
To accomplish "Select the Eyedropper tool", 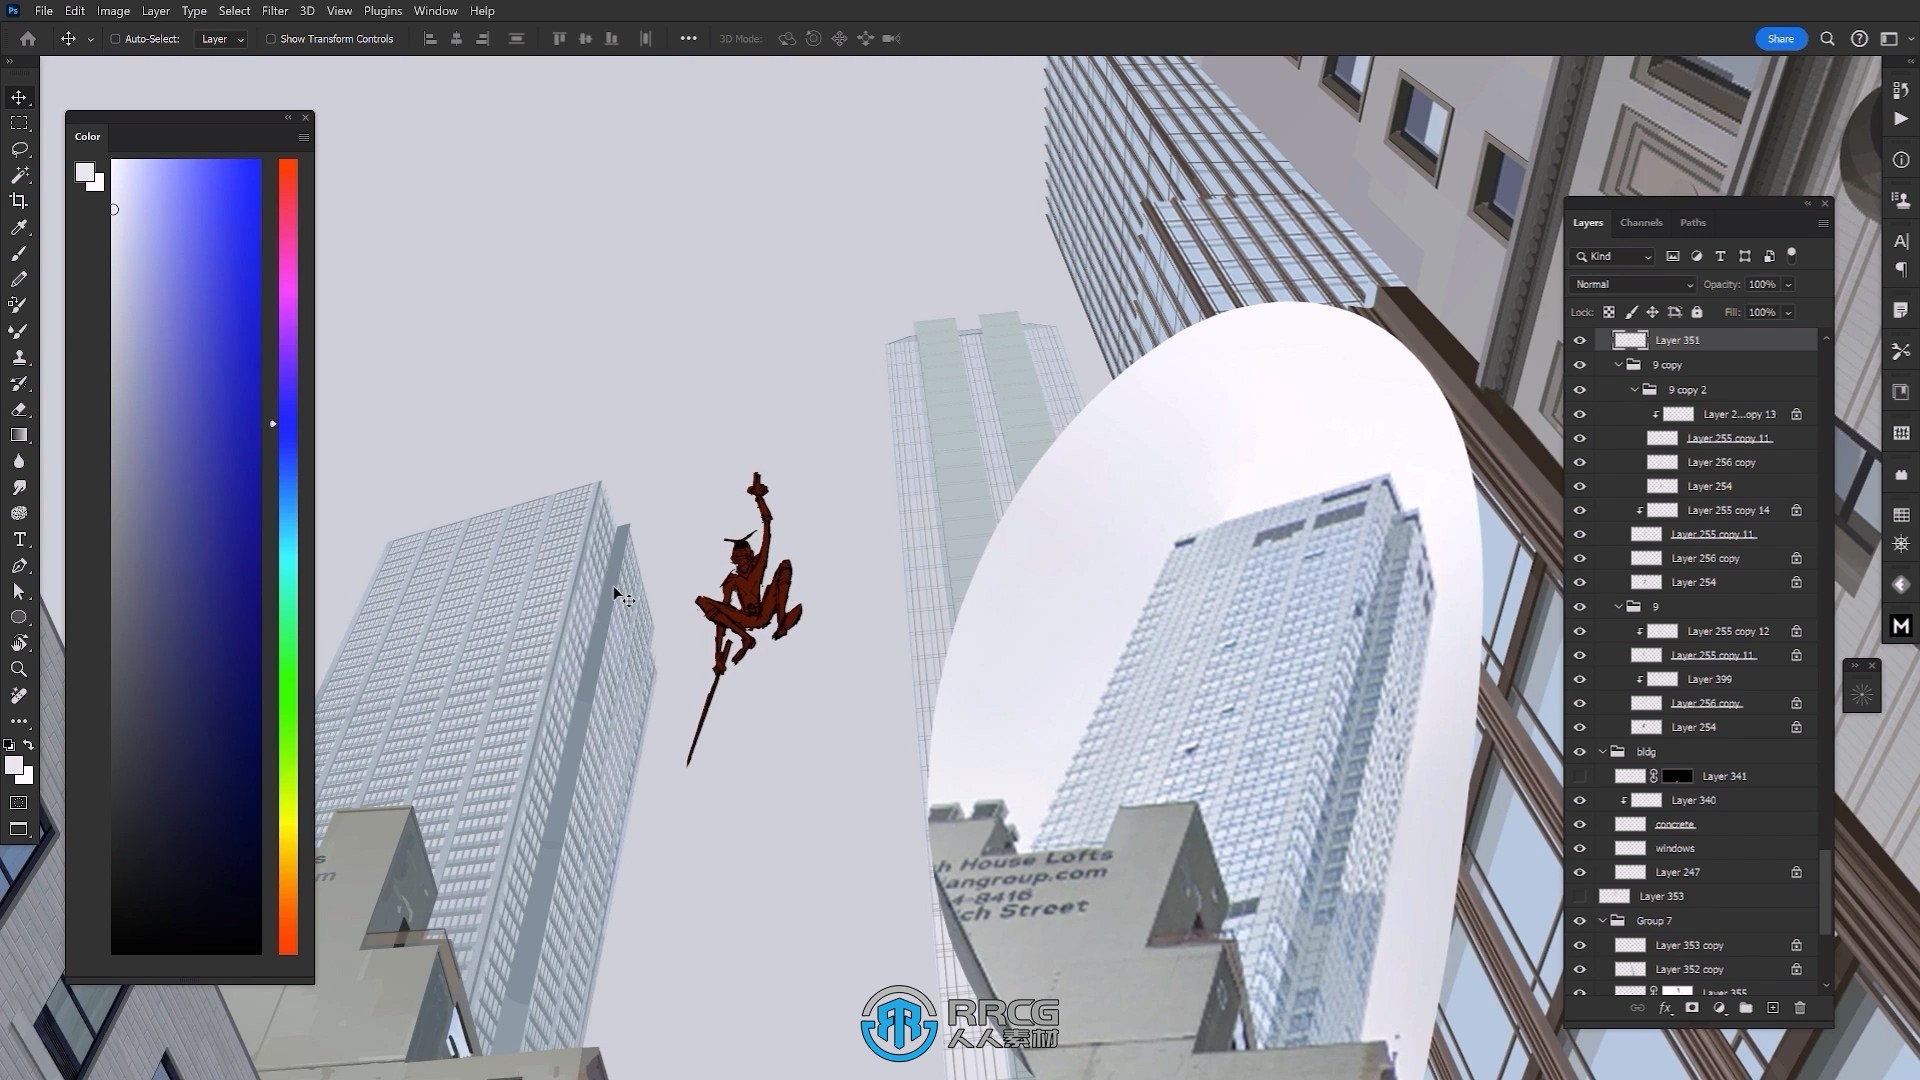I will 19,228.
